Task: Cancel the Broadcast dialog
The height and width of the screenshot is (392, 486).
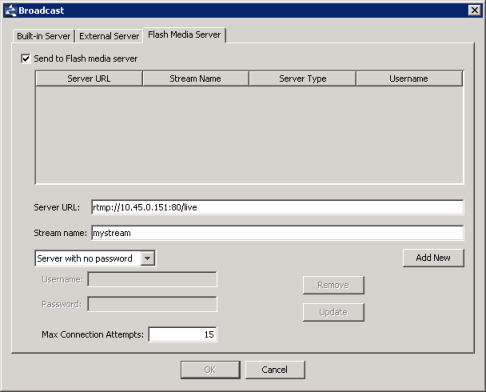Action: [275, 370]
